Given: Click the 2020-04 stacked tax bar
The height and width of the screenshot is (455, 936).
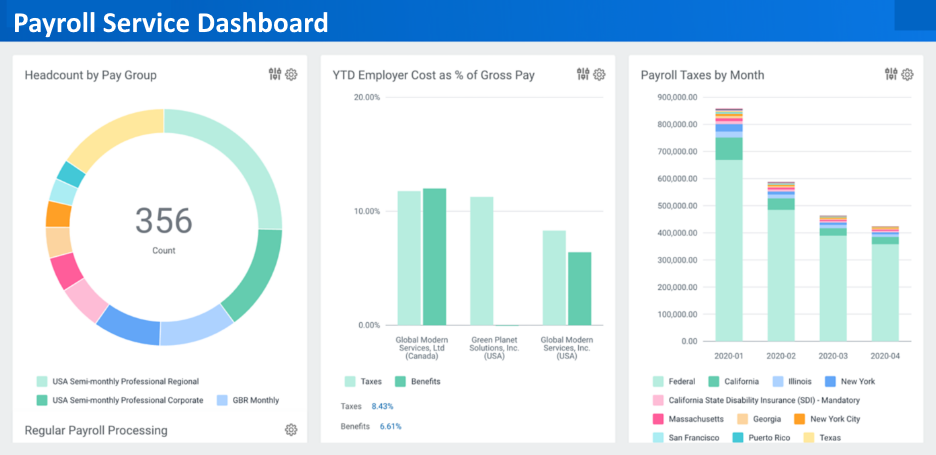Looking at the screenshot, I should tap(885, 284).
